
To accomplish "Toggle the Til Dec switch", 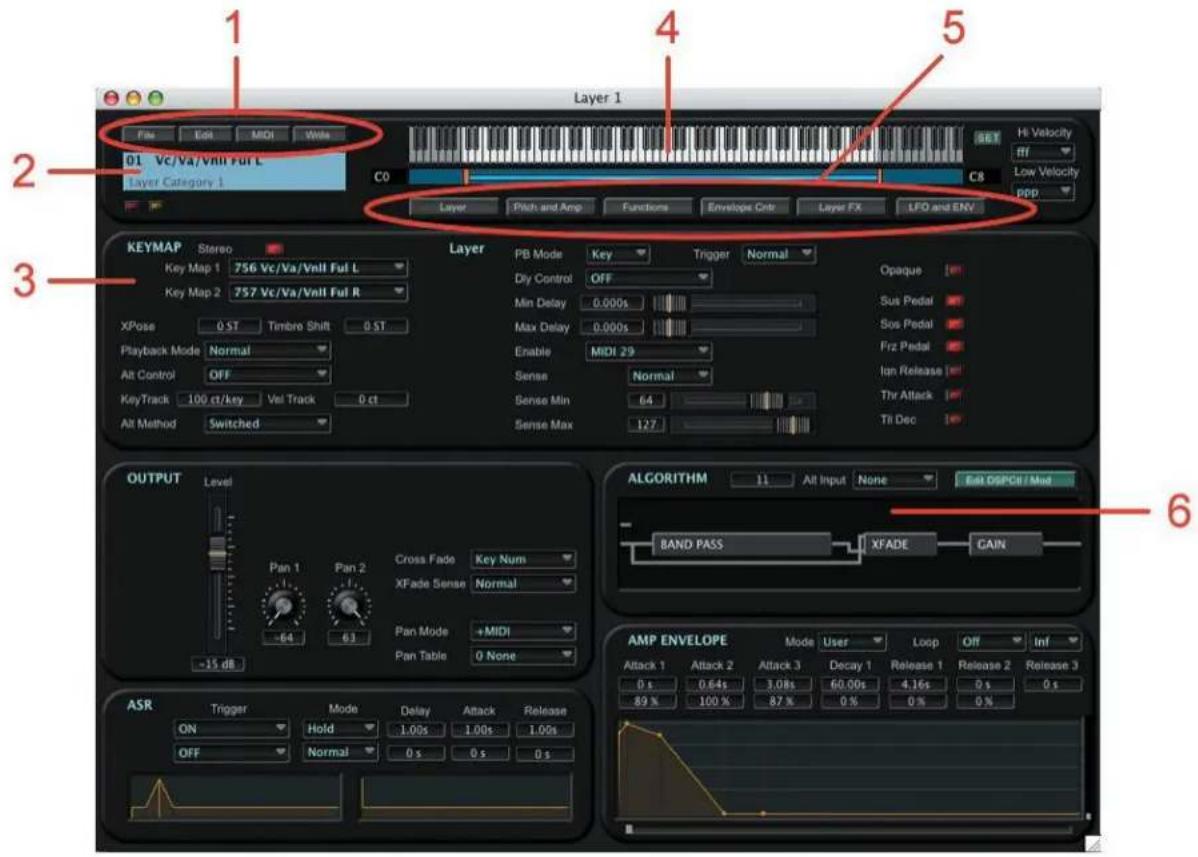I will pos(954,419).
